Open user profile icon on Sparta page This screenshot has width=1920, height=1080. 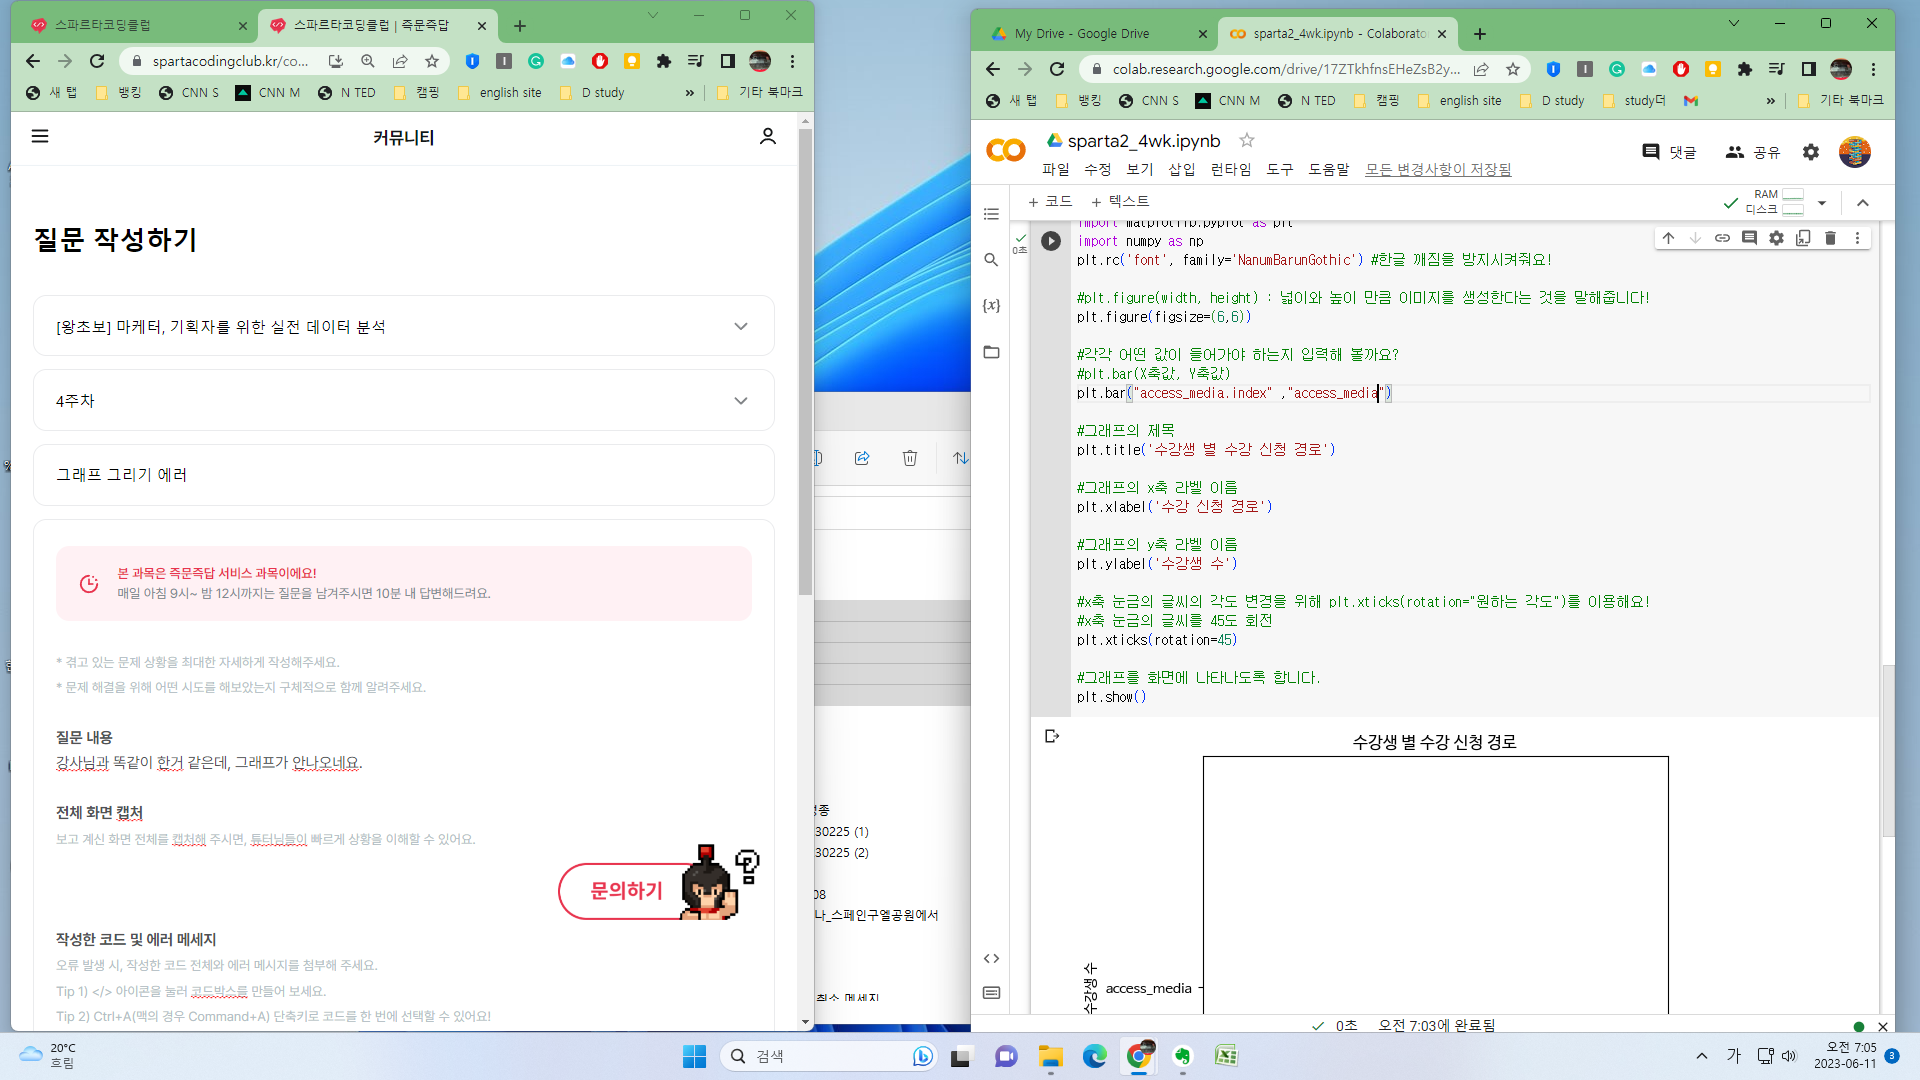(767, 136)
